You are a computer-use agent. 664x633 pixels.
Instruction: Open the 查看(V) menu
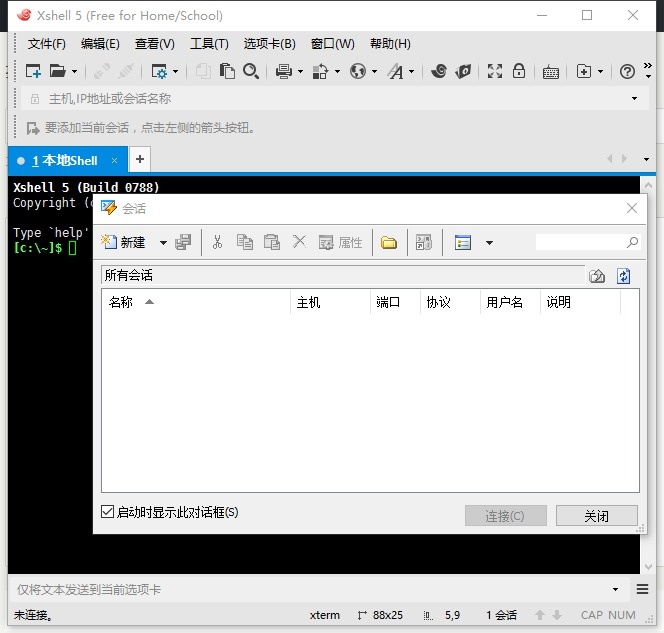coord(155,44)
